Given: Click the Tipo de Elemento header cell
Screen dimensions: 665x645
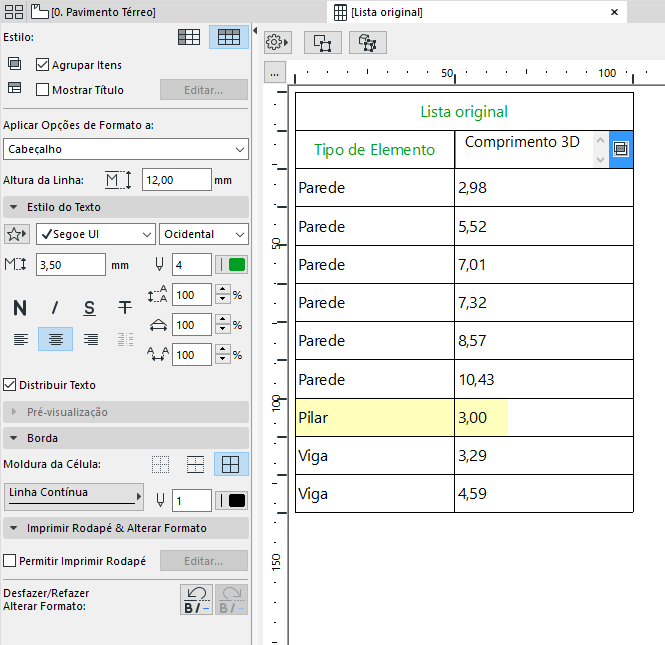Looking at the screenshot, I should (374, 149).
